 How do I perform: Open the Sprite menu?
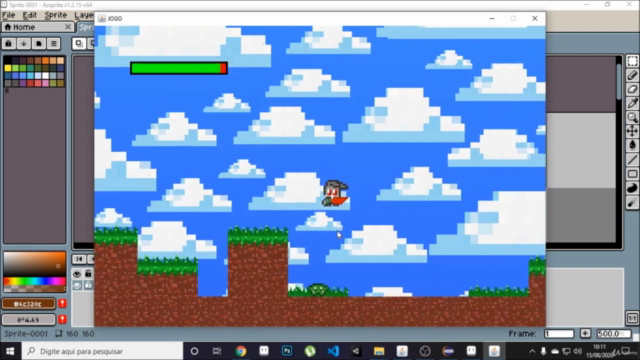(x=56, y=15)
